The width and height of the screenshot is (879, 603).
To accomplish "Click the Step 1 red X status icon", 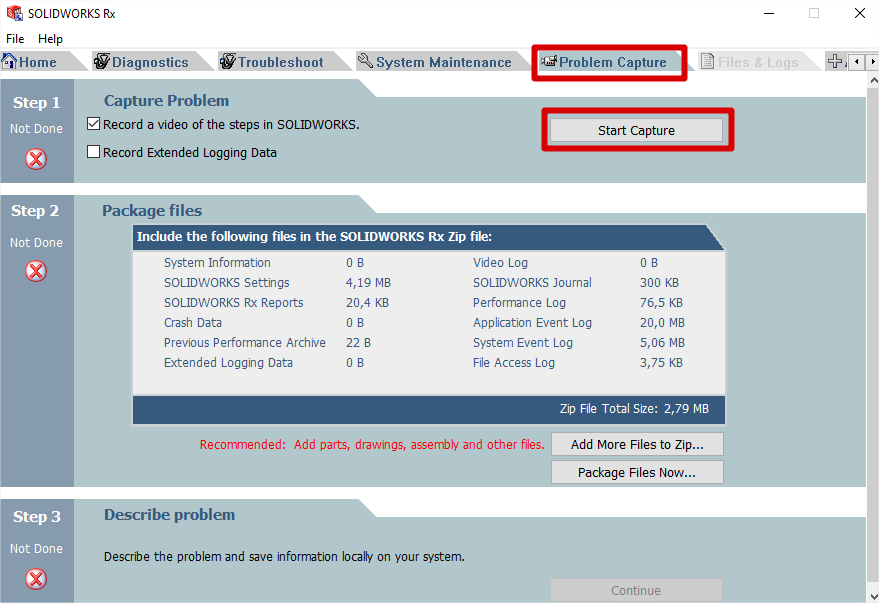I will coord(36,158).
